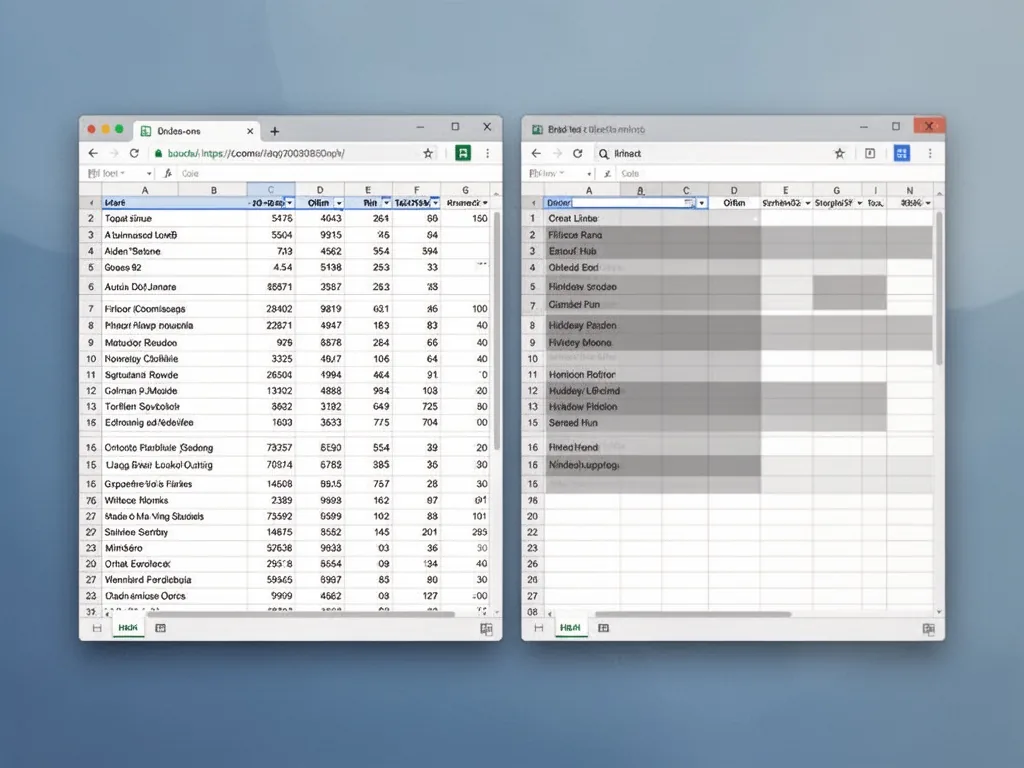Open column E filter dropdown in right sheet
1024x768 pixels.
click(x=808, y=203)
